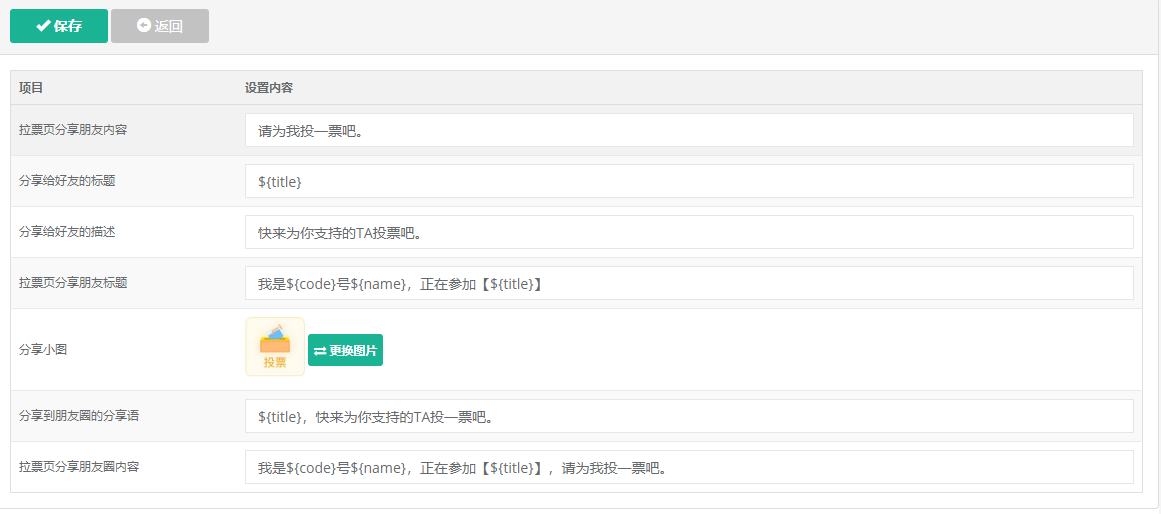Click the 分享给好友的标题 row label
Viewport: 1161px width, 514px height.
click(x=67, y=181)
